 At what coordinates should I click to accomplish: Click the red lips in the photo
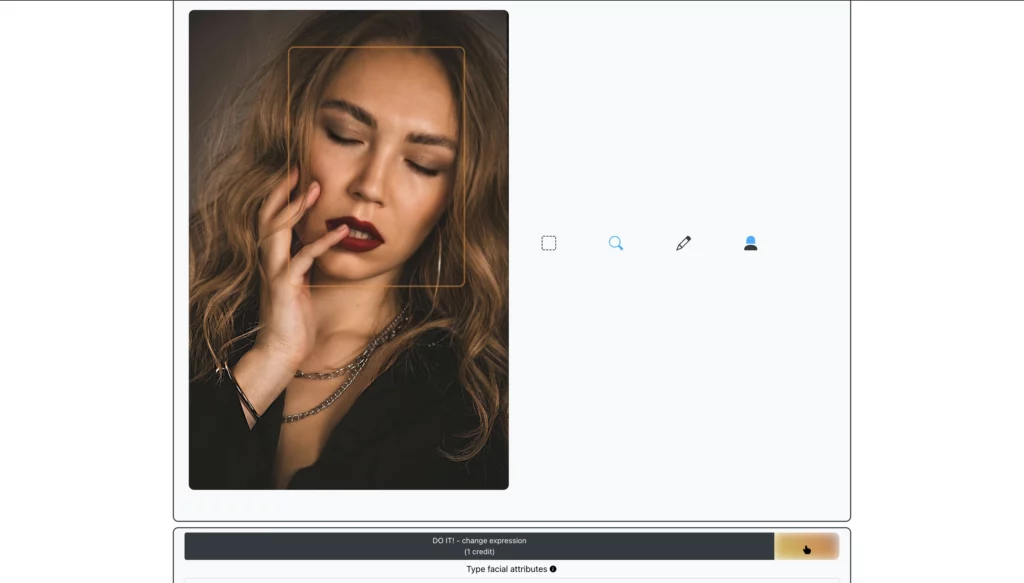(x=360, y=234)
